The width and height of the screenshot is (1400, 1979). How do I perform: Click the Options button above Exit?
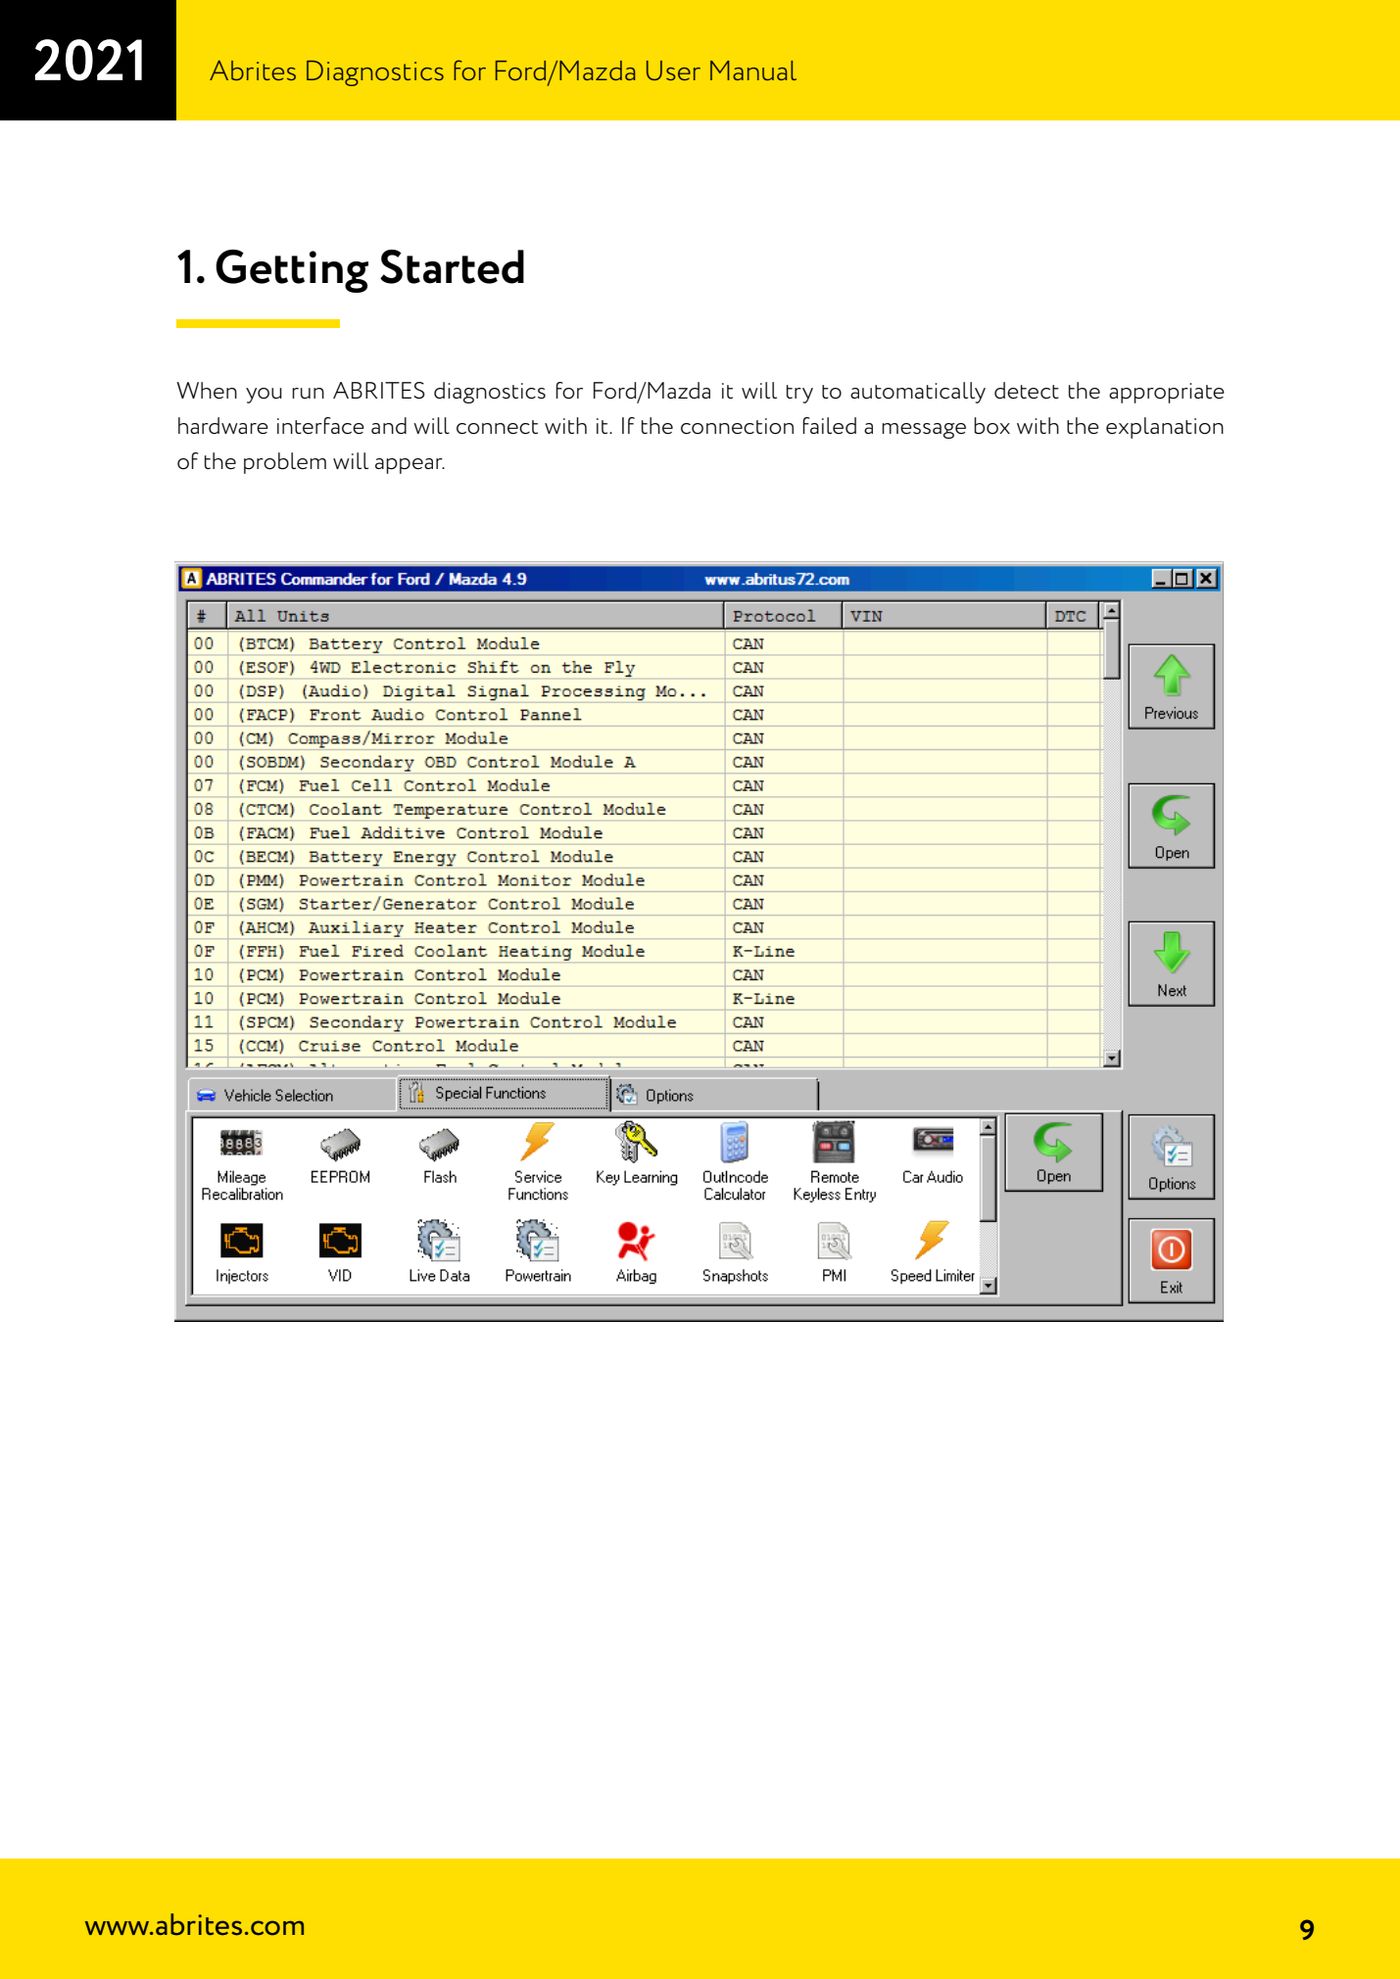pyautogui.click(x=1171, y=1157)
